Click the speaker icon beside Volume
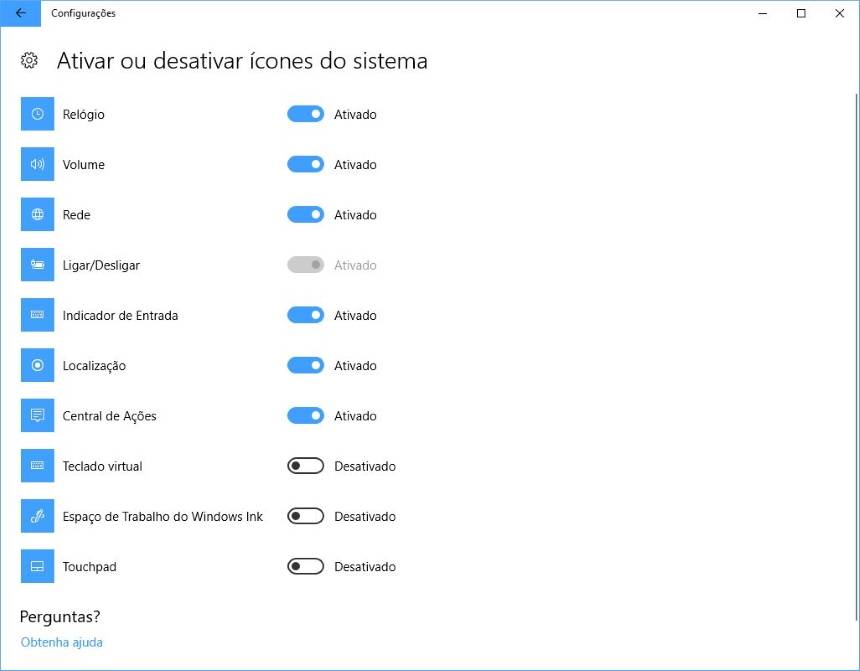The image size is (860, 671). tap(36, 164)
